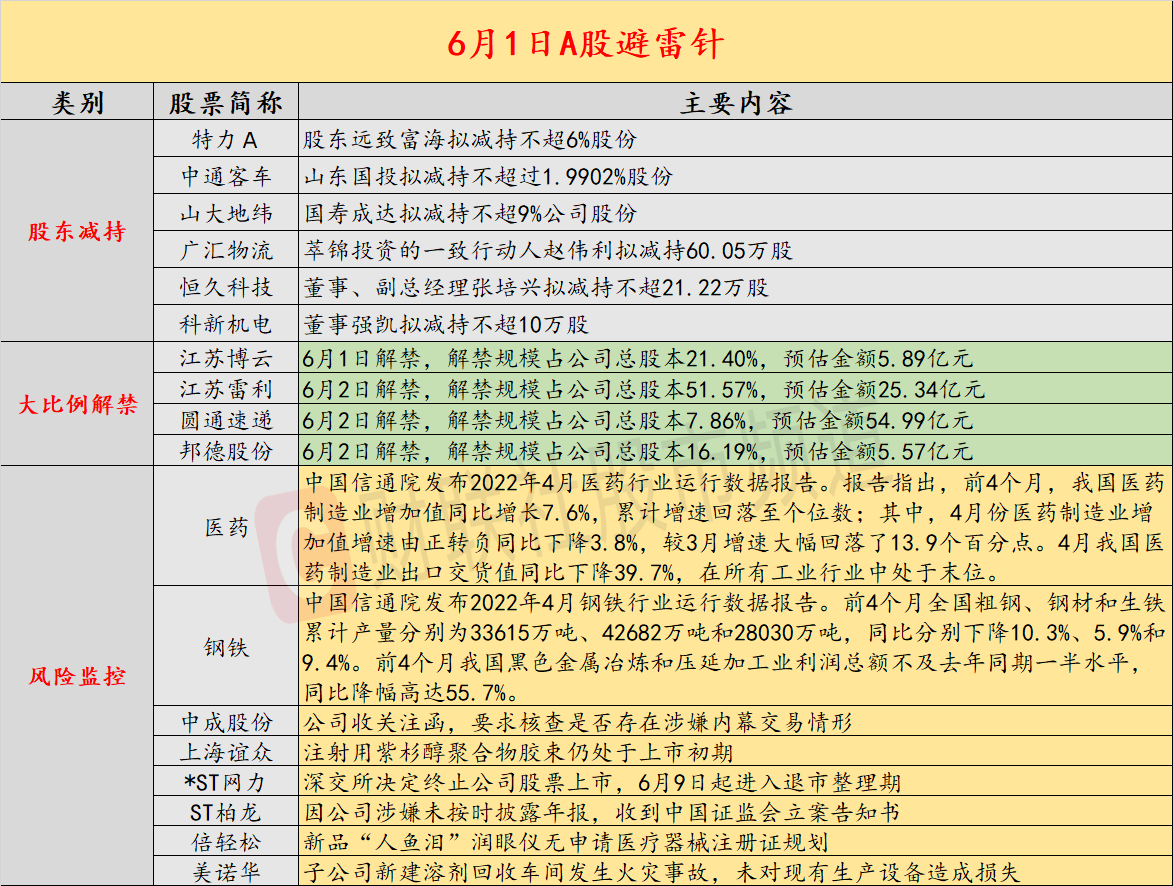This screenshot has height=886, width=1173.
Task: Click text 股东远致富海拟减持不超6%股份
Action: [470, 139]
